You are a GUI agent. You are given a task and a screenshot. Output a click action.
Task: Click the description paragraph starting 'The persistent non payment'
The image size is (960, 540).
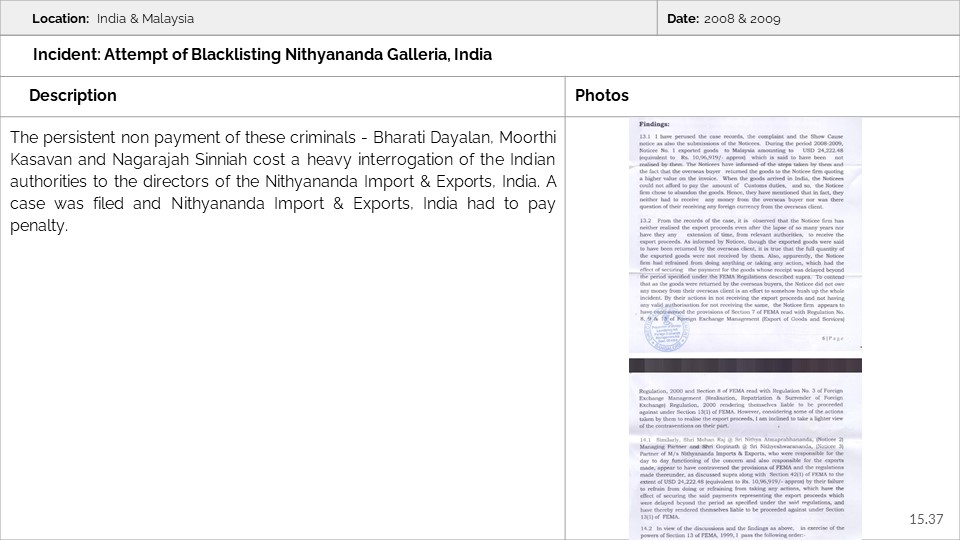pyautogui.click(x=283, y=181)
